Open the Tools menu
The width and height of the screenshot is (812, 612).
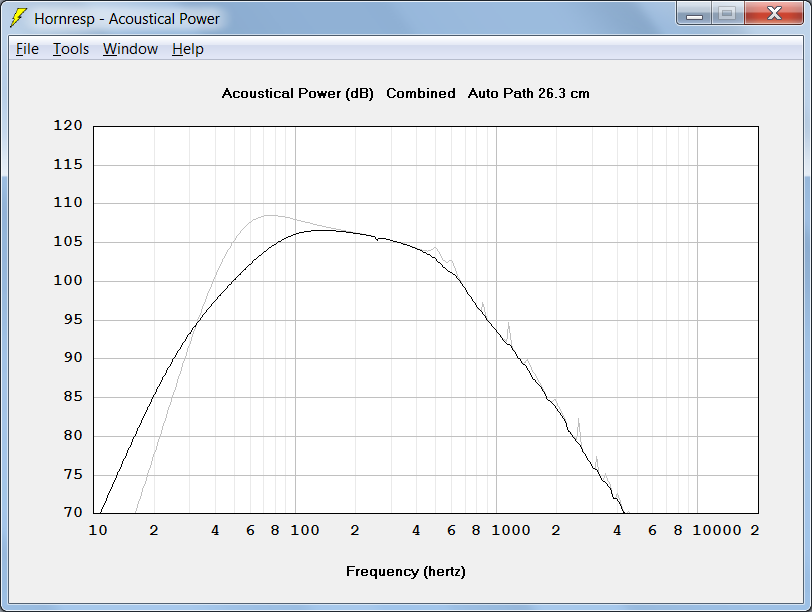click(71, 49)
